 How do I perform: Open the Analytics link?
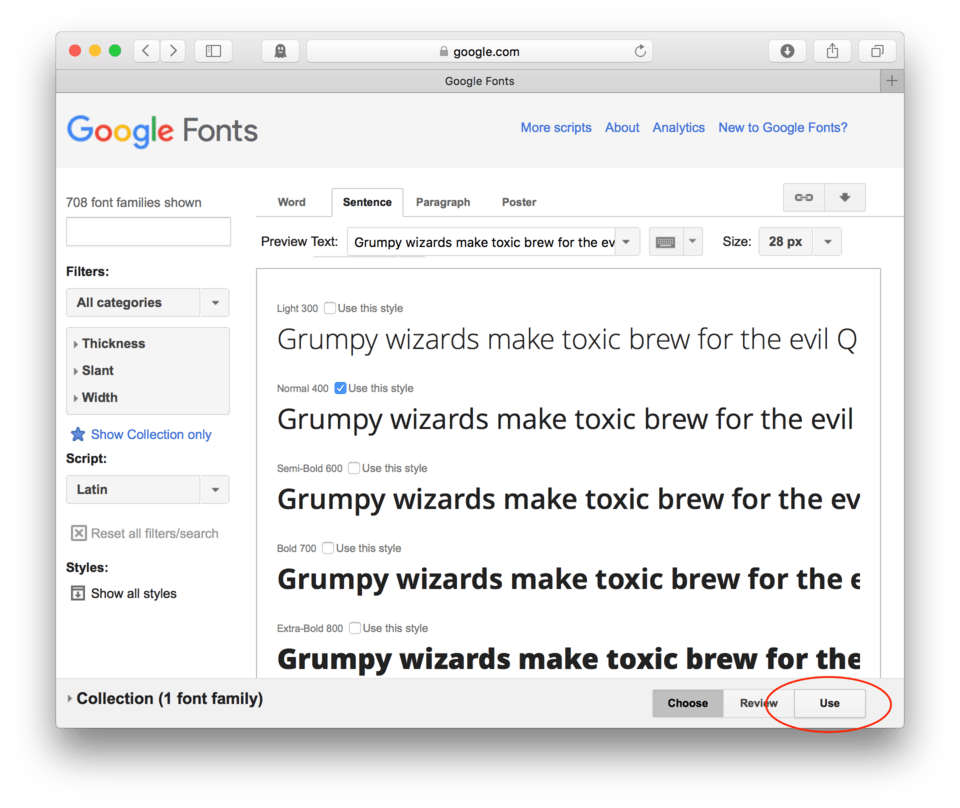coord(678,127)
